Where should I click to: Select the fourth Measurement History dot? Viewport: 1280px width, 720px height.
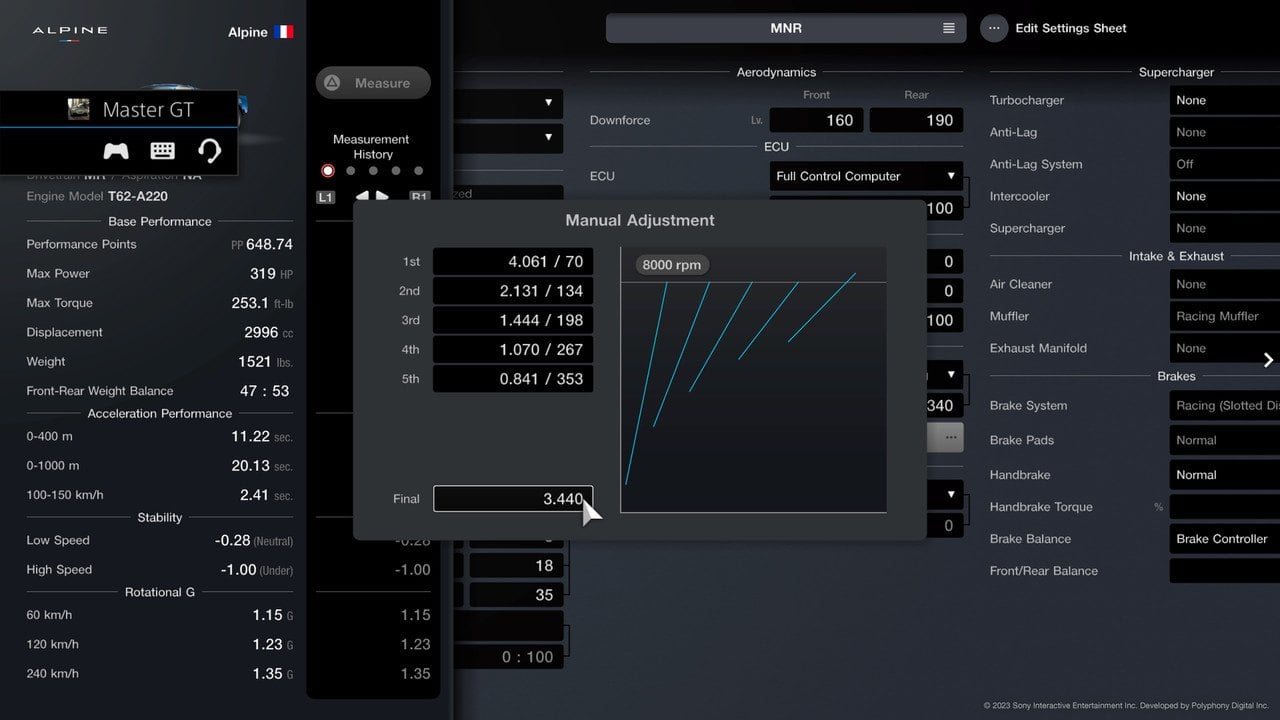coord(396,171)
